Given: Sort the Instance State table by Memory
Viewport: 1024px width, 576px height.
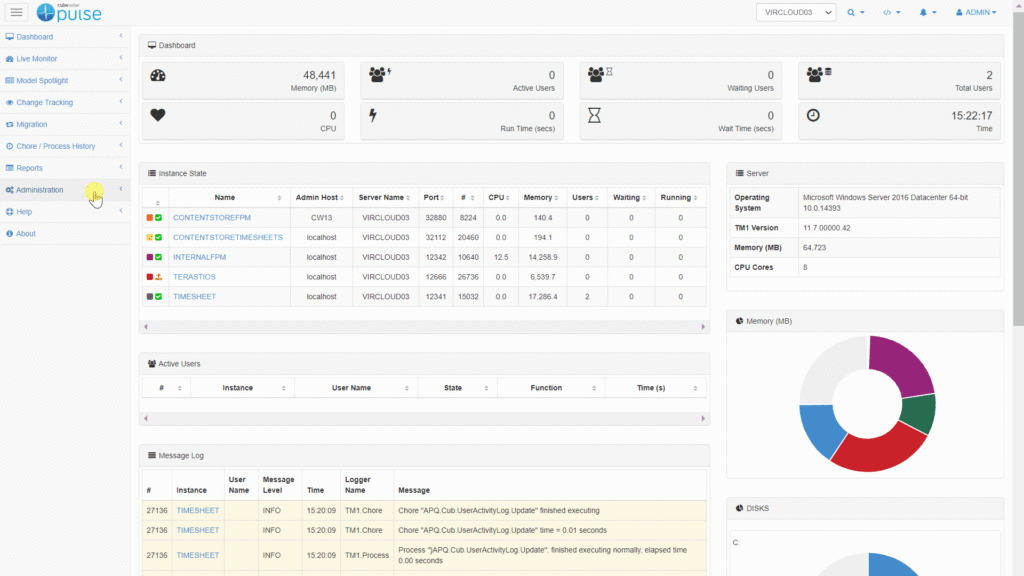Looking at the screenshot, I should [540, 197].
